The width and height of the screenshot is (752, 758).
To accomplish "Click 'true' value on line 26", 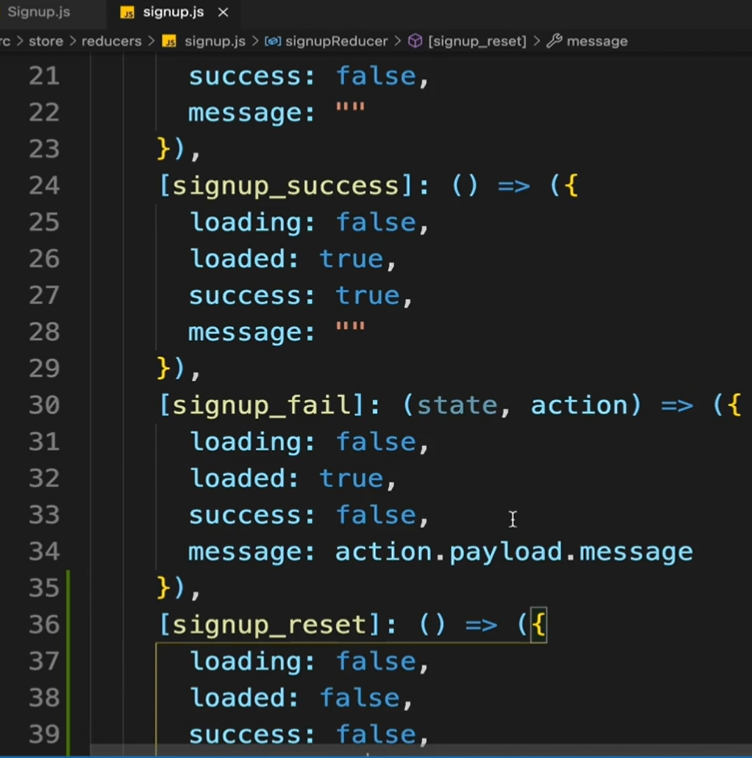I will (x=351, y=259).
